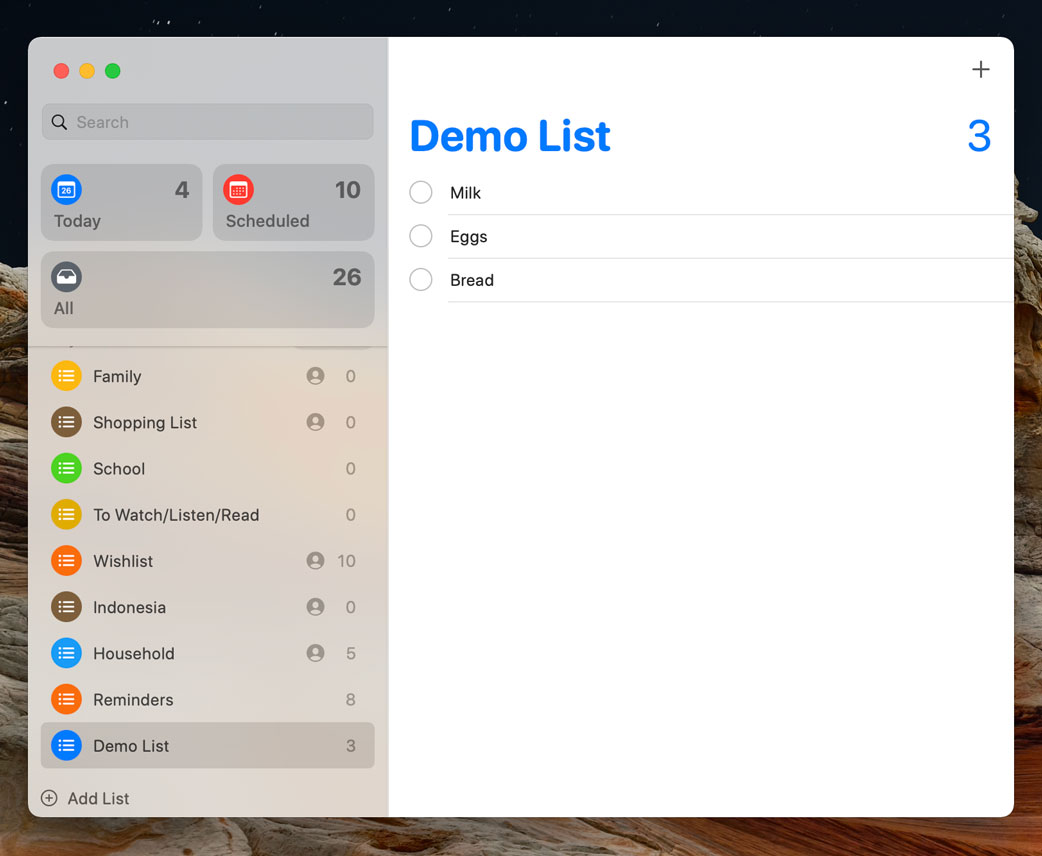1042x856 pixels.
Task: Click the brown Shopping List icon
Action: pos(66,422)
